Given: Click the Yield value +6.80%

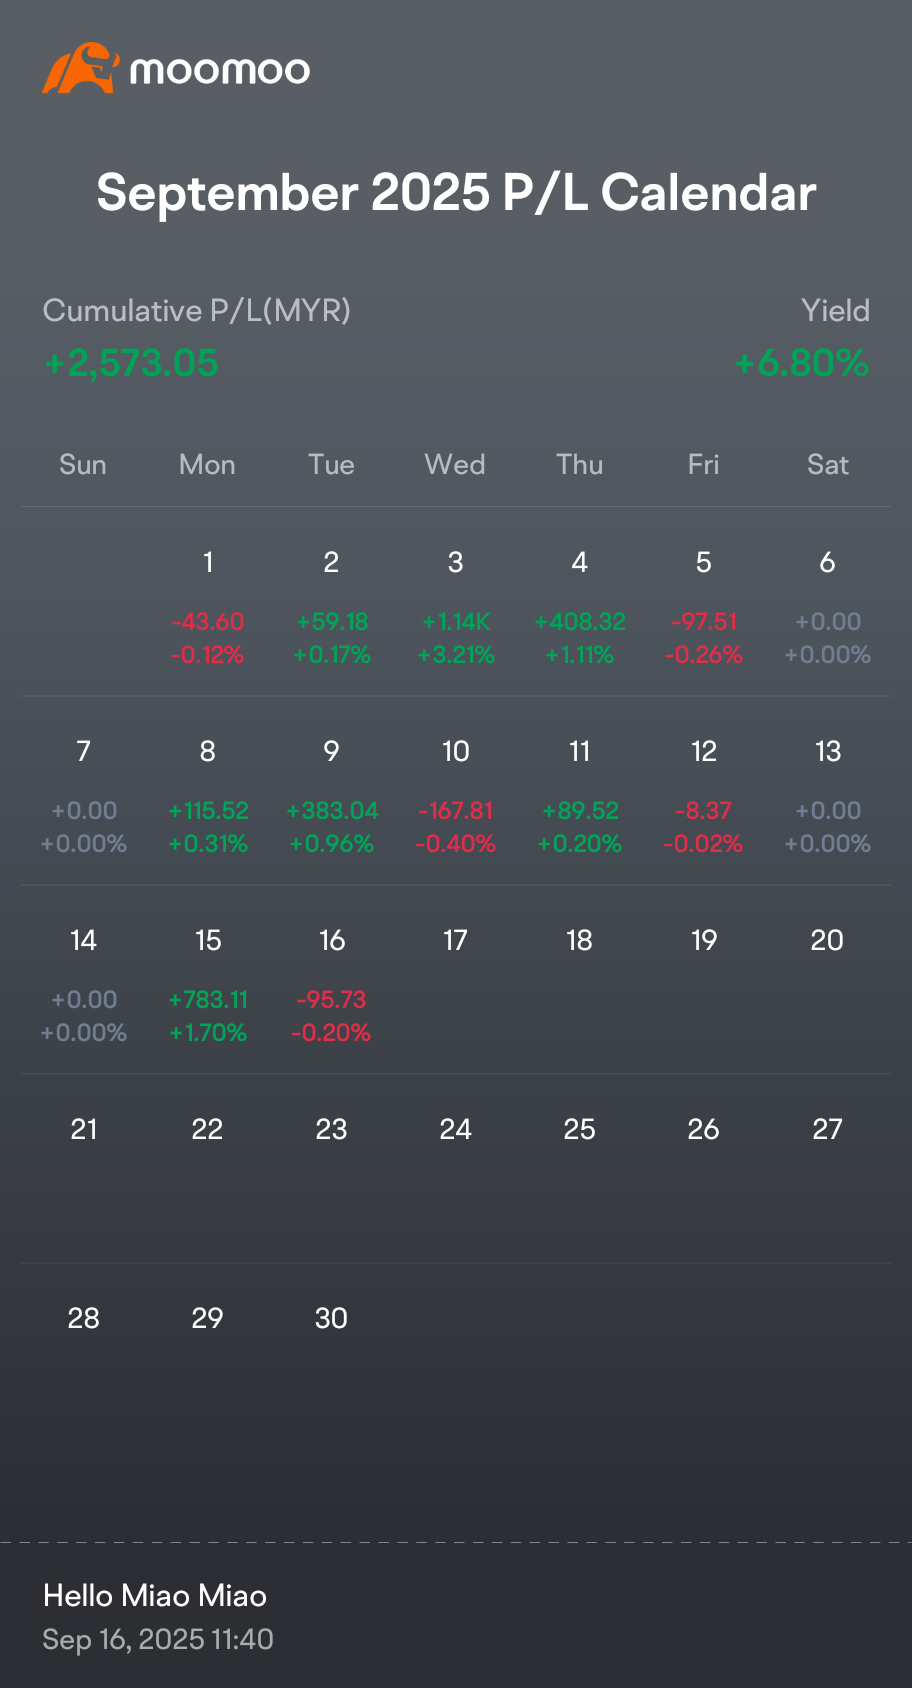Looking at the screenshot, I should coord(801,362).
